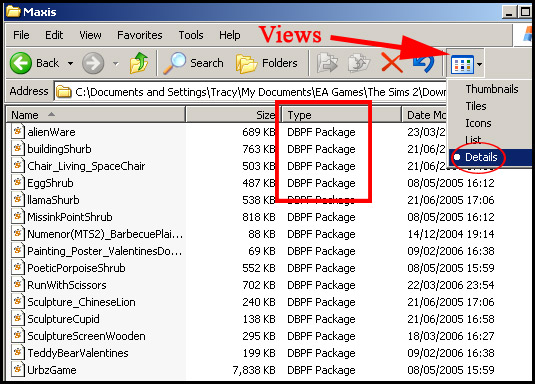Click the blue Undo arrow icon
The width and height of the screenshot is (535, 384).
(x=423, y=63)
